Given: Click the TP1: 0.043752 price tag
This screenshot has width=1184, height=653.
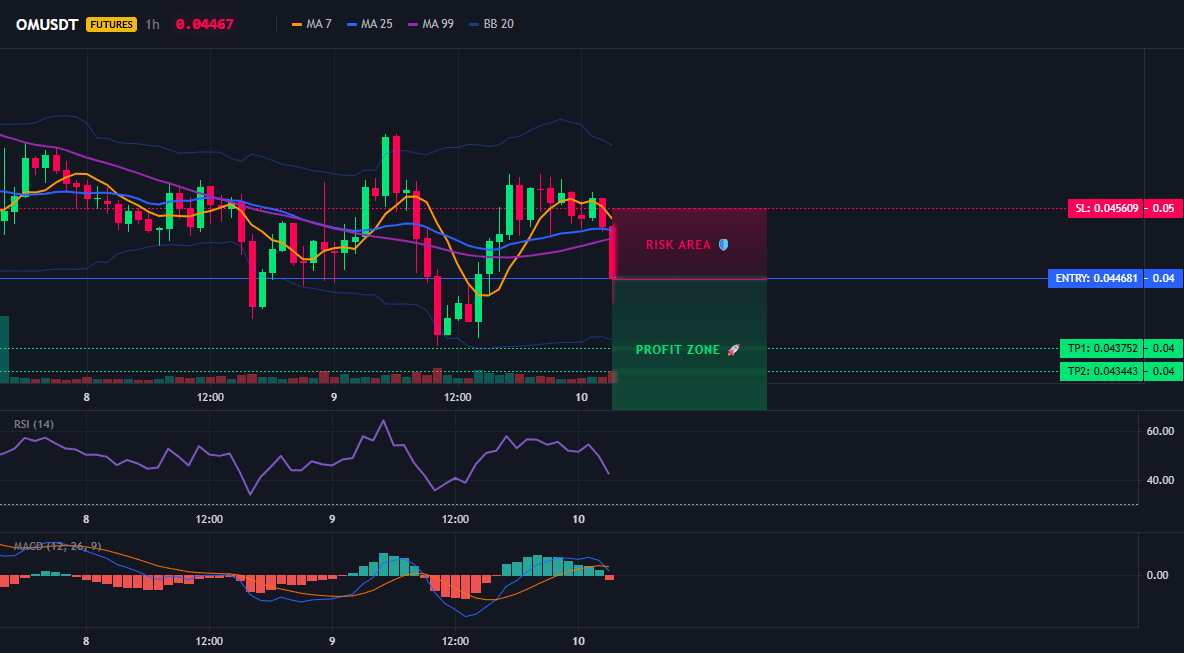Looking at the screenshot, I should (1101, 349).
